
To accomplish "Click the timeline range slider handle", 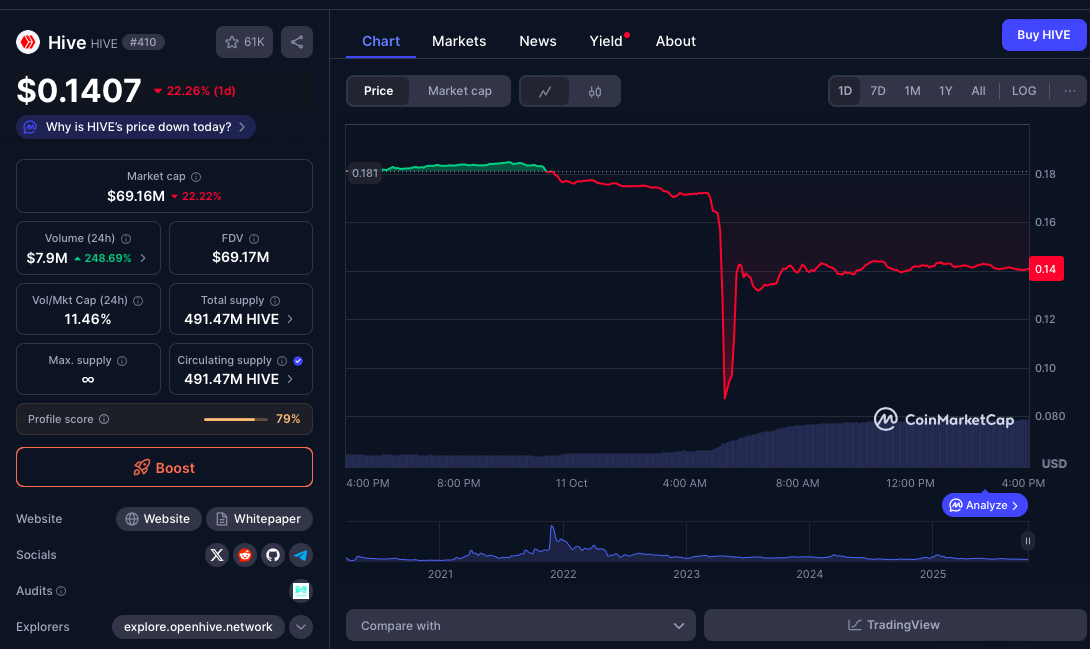I will click(x=1027, y=541).
